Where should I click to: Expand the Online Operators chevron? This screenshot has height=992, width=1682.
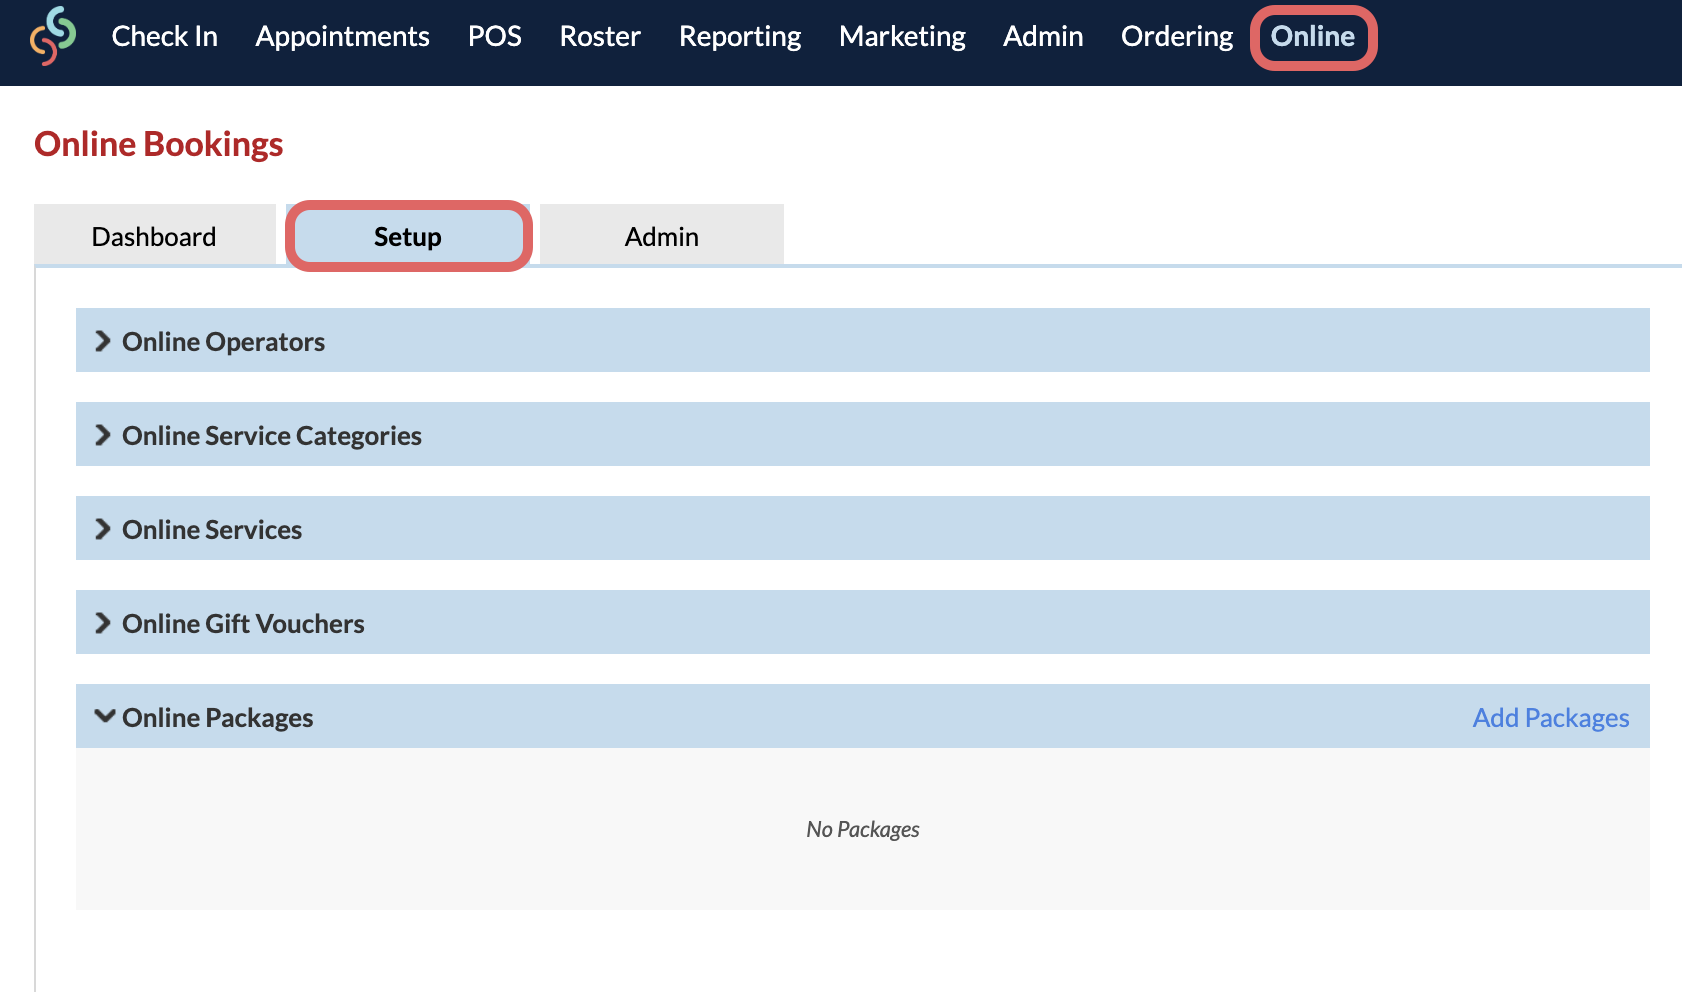pyautogui.click(x=102, y=342)
